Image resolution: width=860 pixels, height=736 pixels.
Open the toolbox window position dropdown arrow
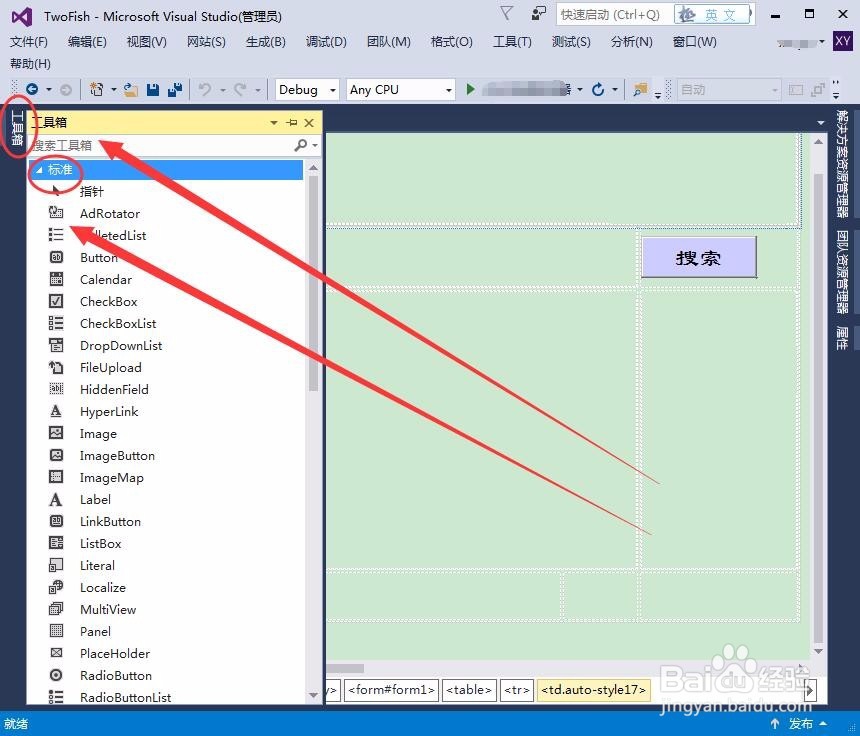tap(274, 123)
